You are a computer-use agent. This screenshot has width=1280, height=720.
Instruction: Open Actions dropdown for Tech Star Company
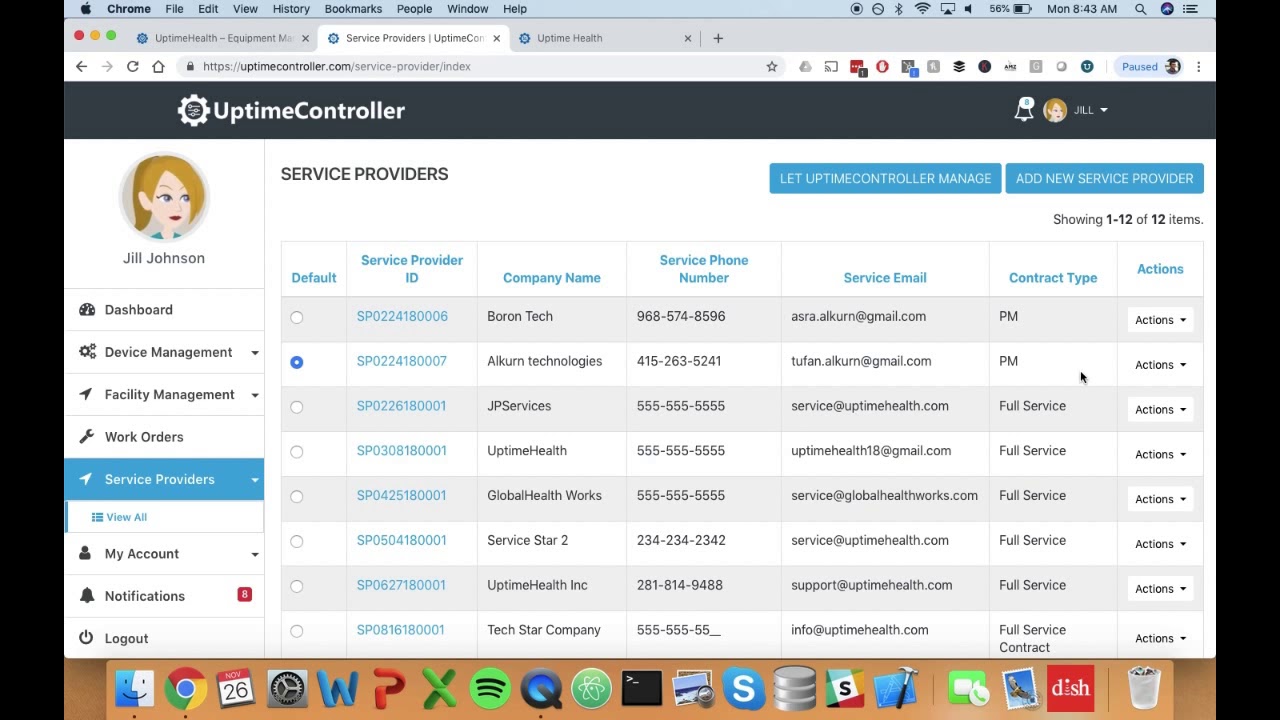pyautogui.click(x=1160, y=638)
